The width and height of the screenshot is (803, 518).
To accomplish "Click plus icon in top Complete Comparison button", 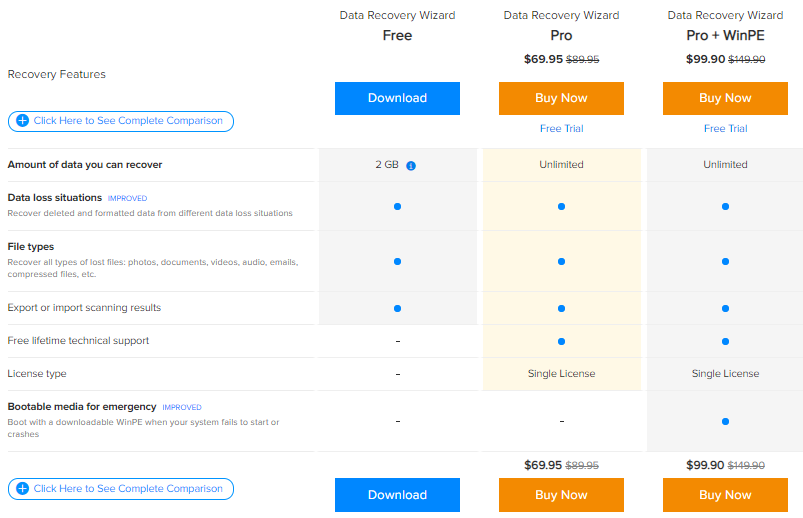I will 23,120.
